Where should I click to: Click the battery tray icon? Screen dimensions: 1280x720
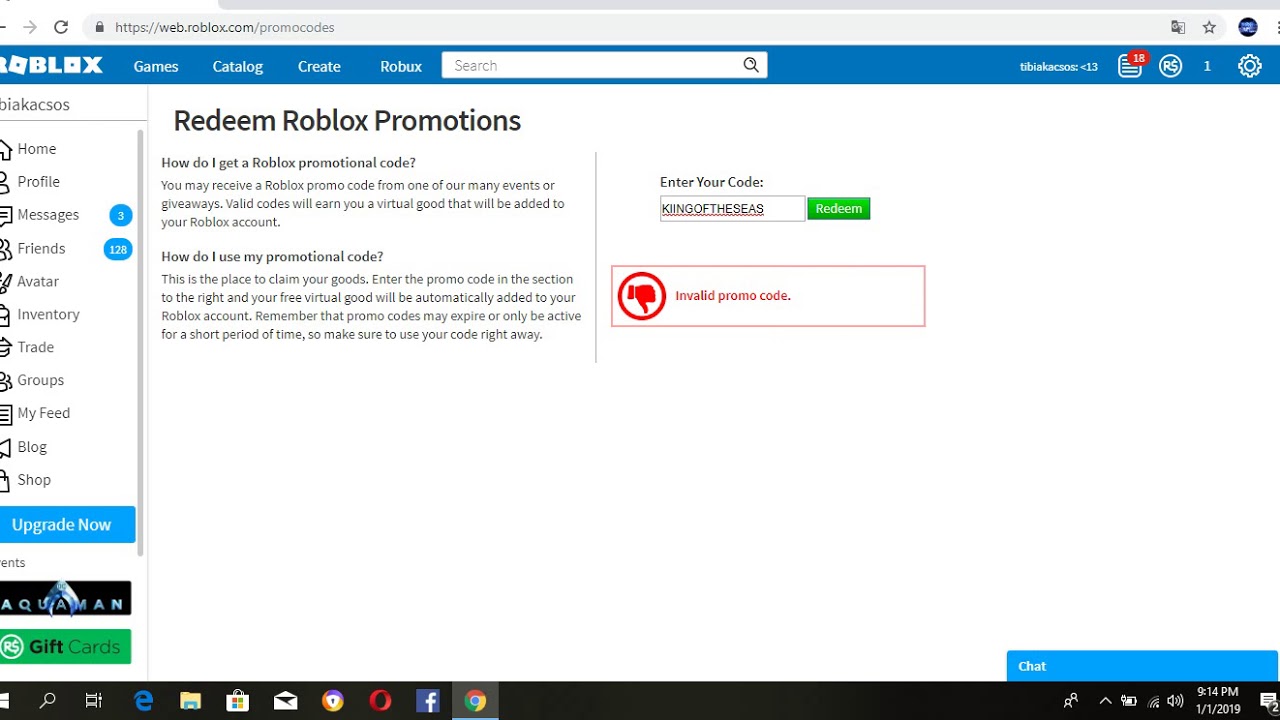1129,701
